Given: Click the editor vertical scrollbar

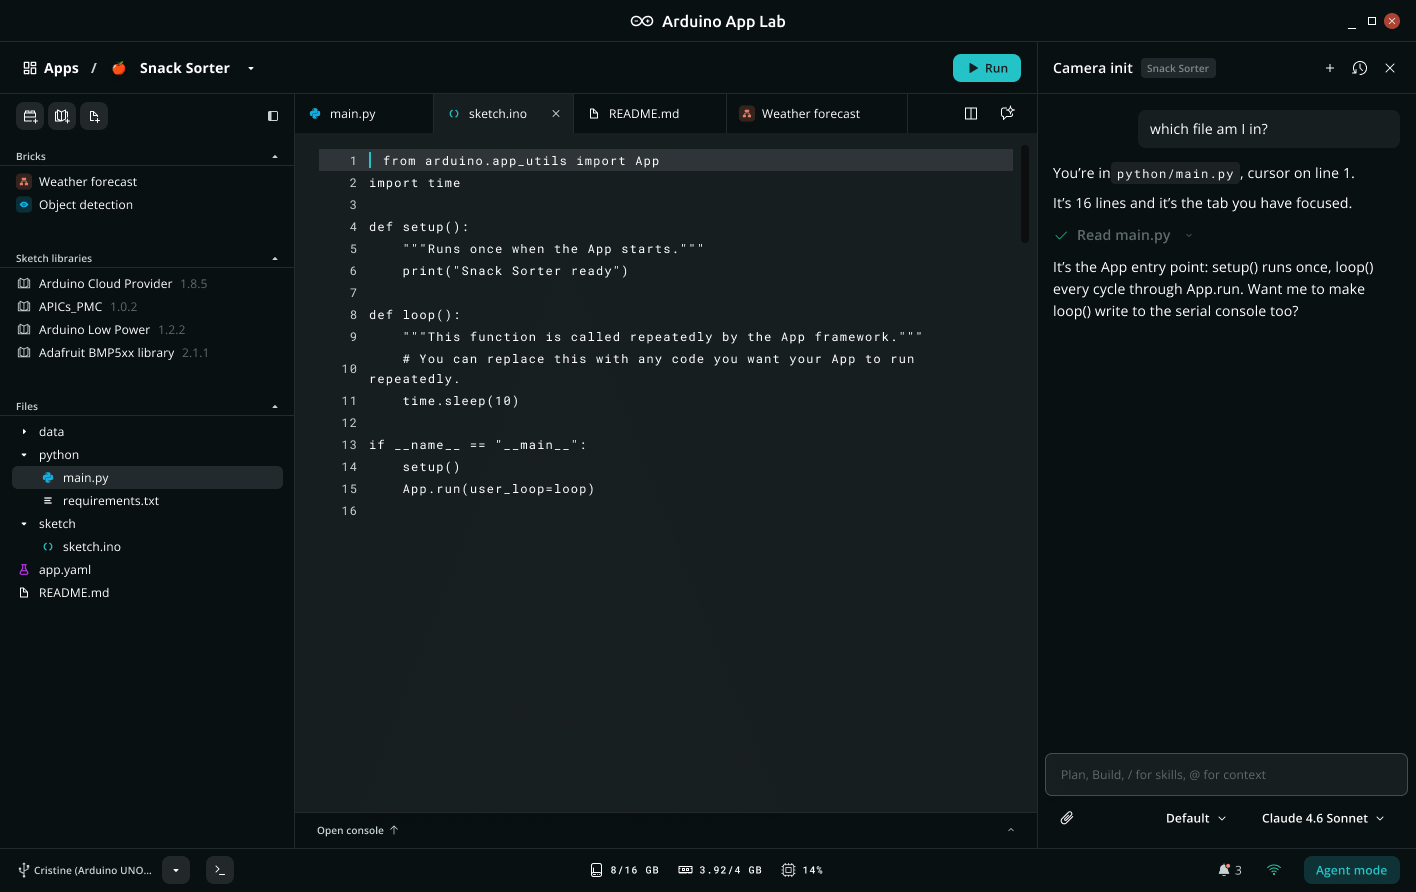Looking at the screenshot, I should [1024, 195].
